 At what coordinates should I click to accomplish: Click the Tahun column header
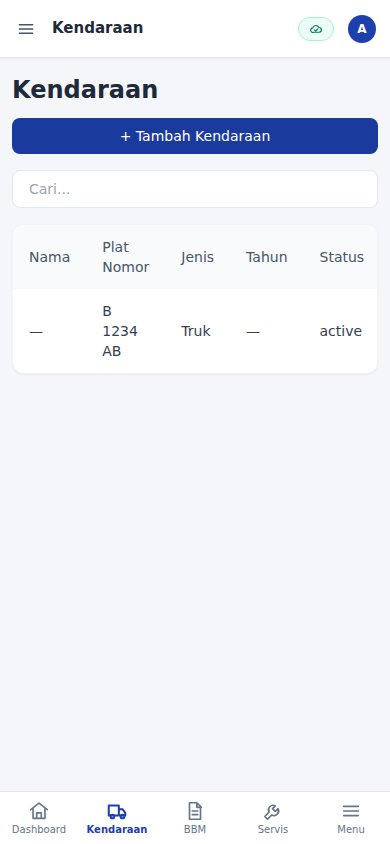click(267, 257)
